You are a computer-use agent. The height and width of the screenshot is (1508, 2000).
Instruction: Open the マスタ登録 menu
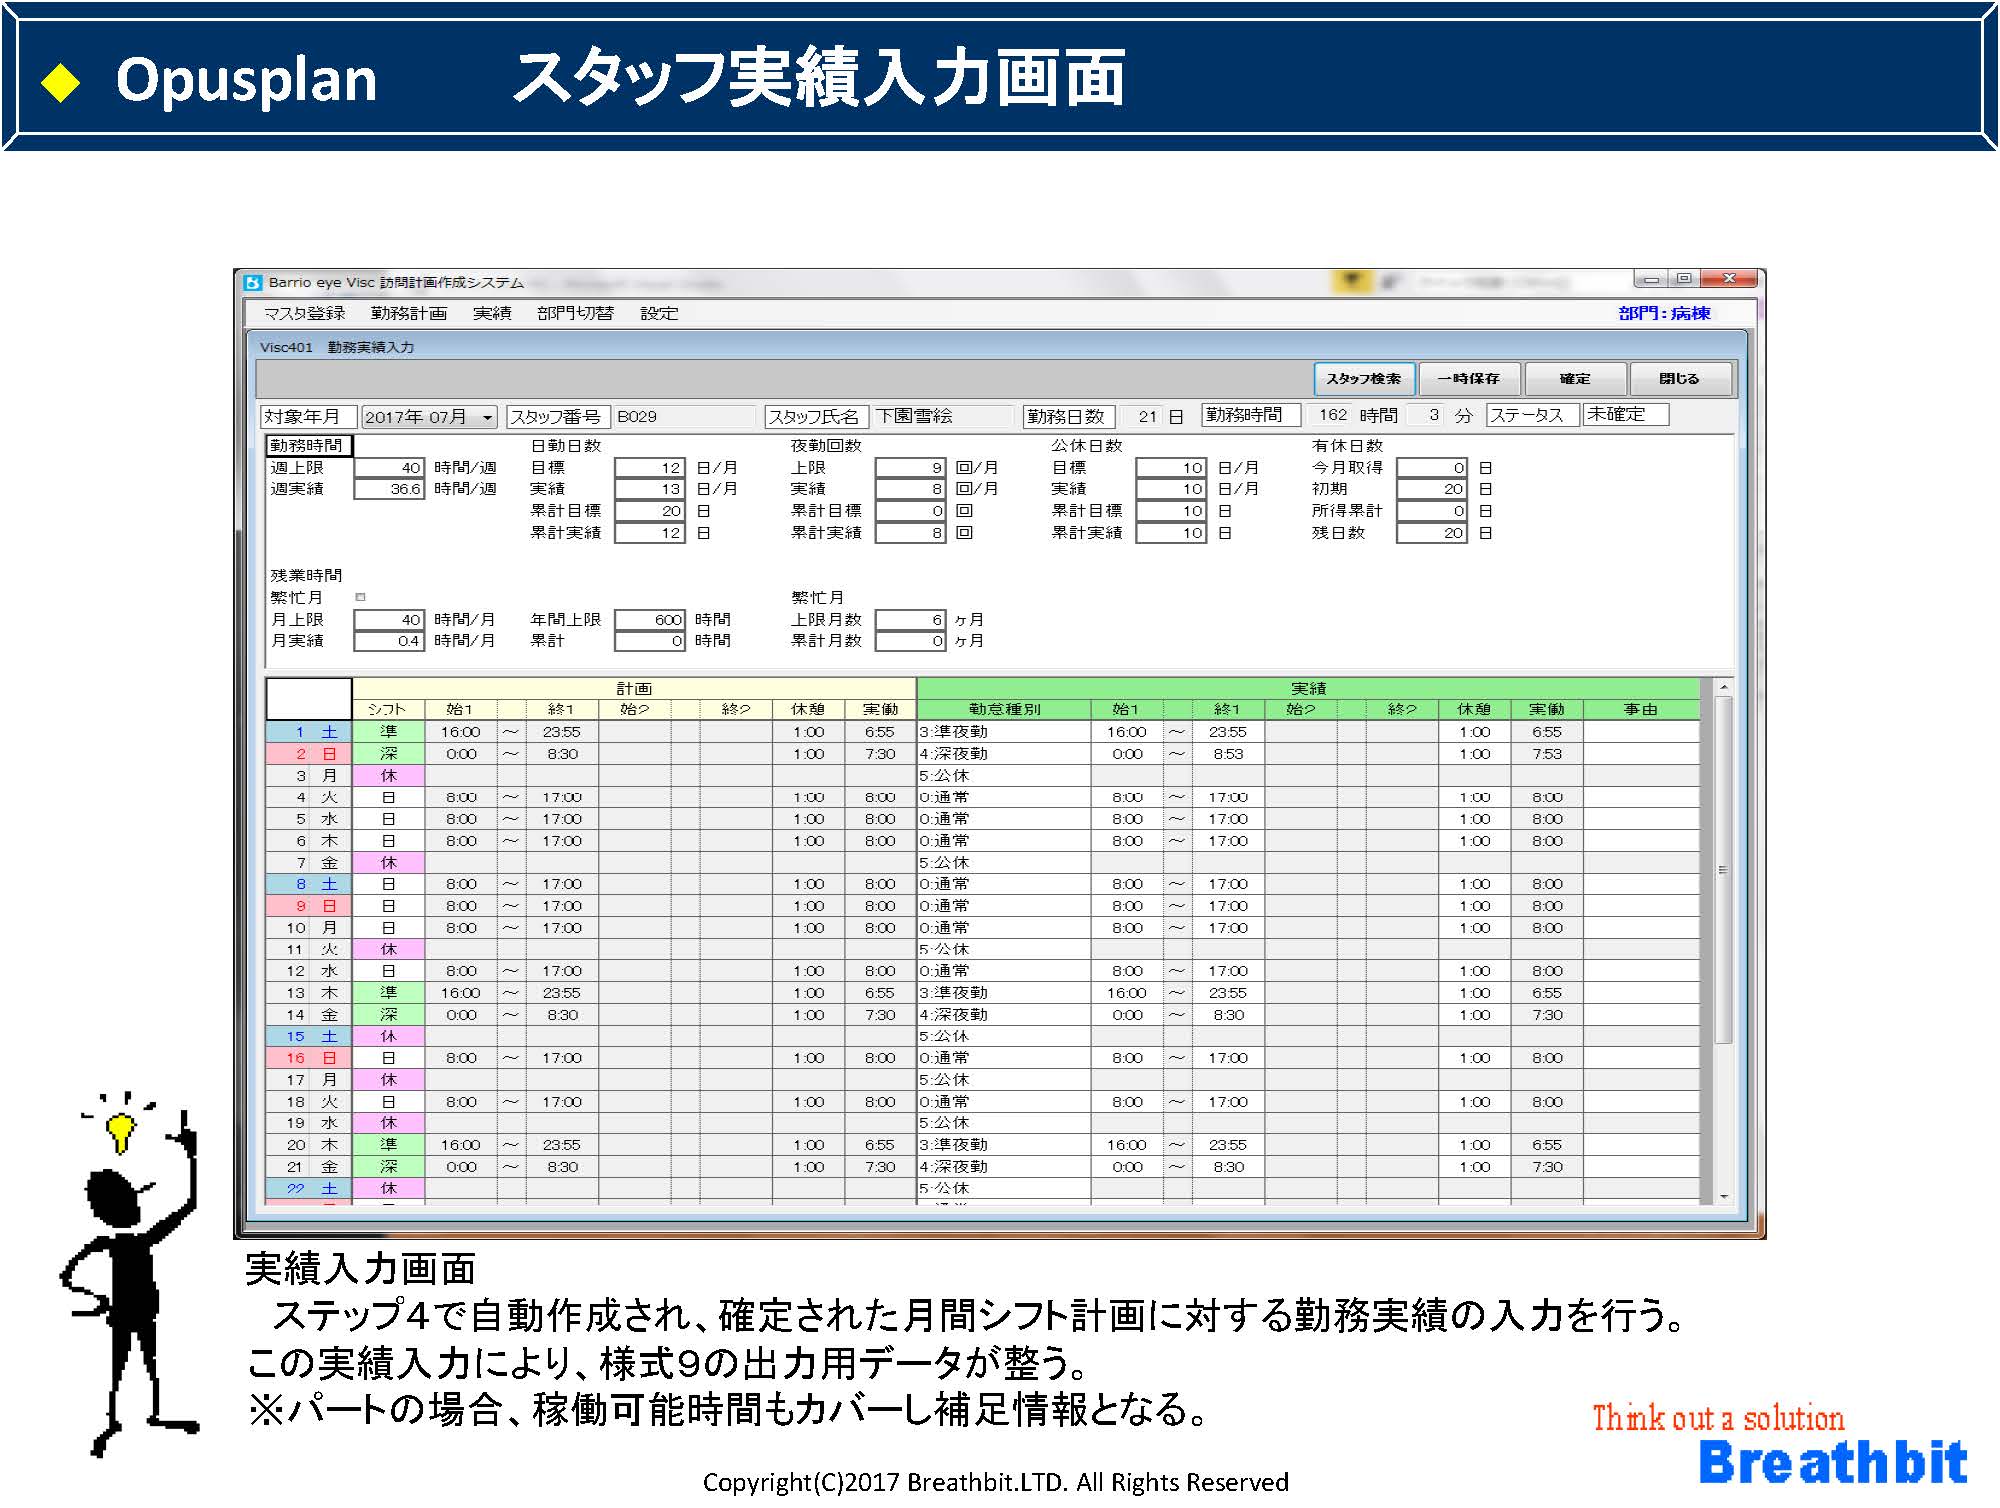tap(305, 314)
